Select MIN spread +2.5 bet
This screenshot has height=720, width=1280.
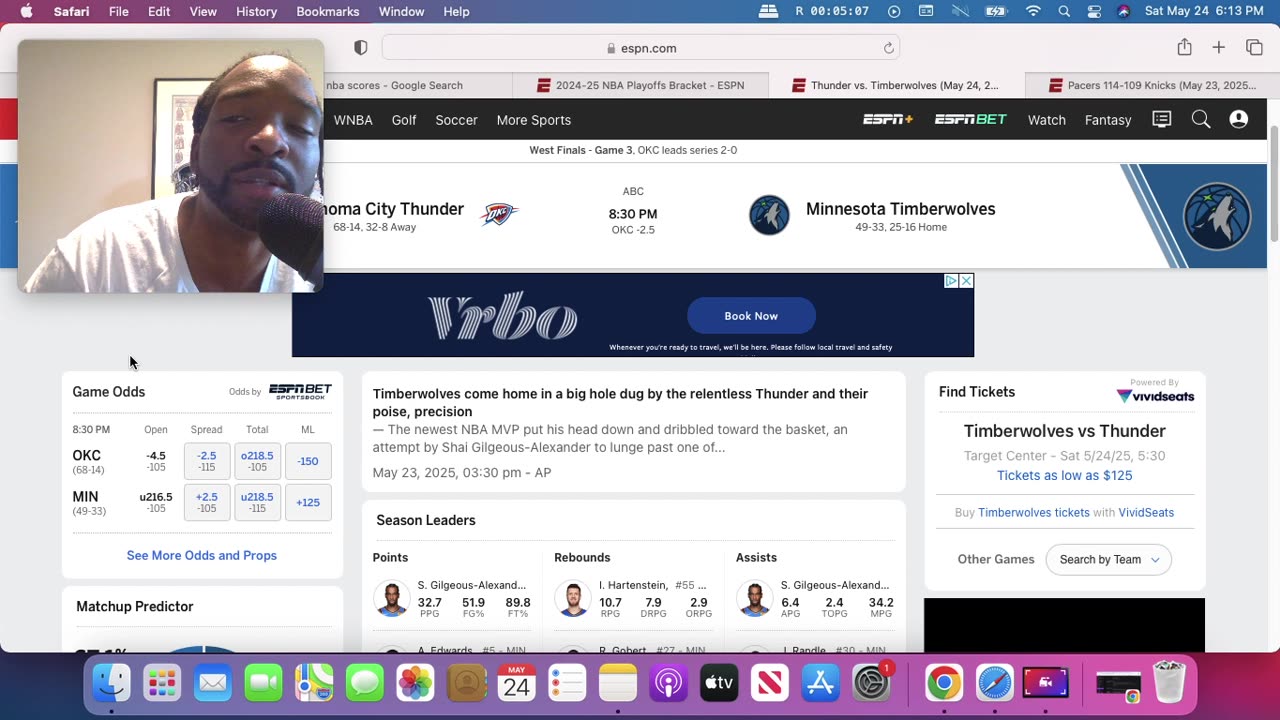point(207,502)
